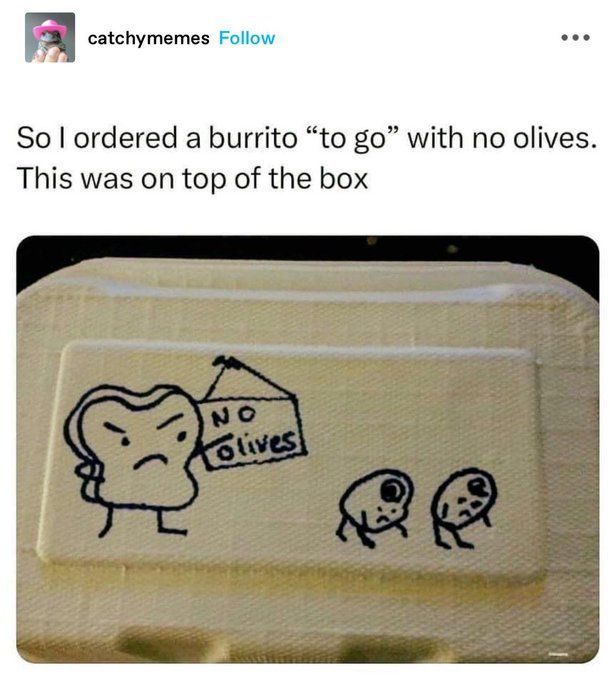Screen dimensions: 610x680
Task: Click the word 'olives.' in the caption
Action: pos(554,138)
